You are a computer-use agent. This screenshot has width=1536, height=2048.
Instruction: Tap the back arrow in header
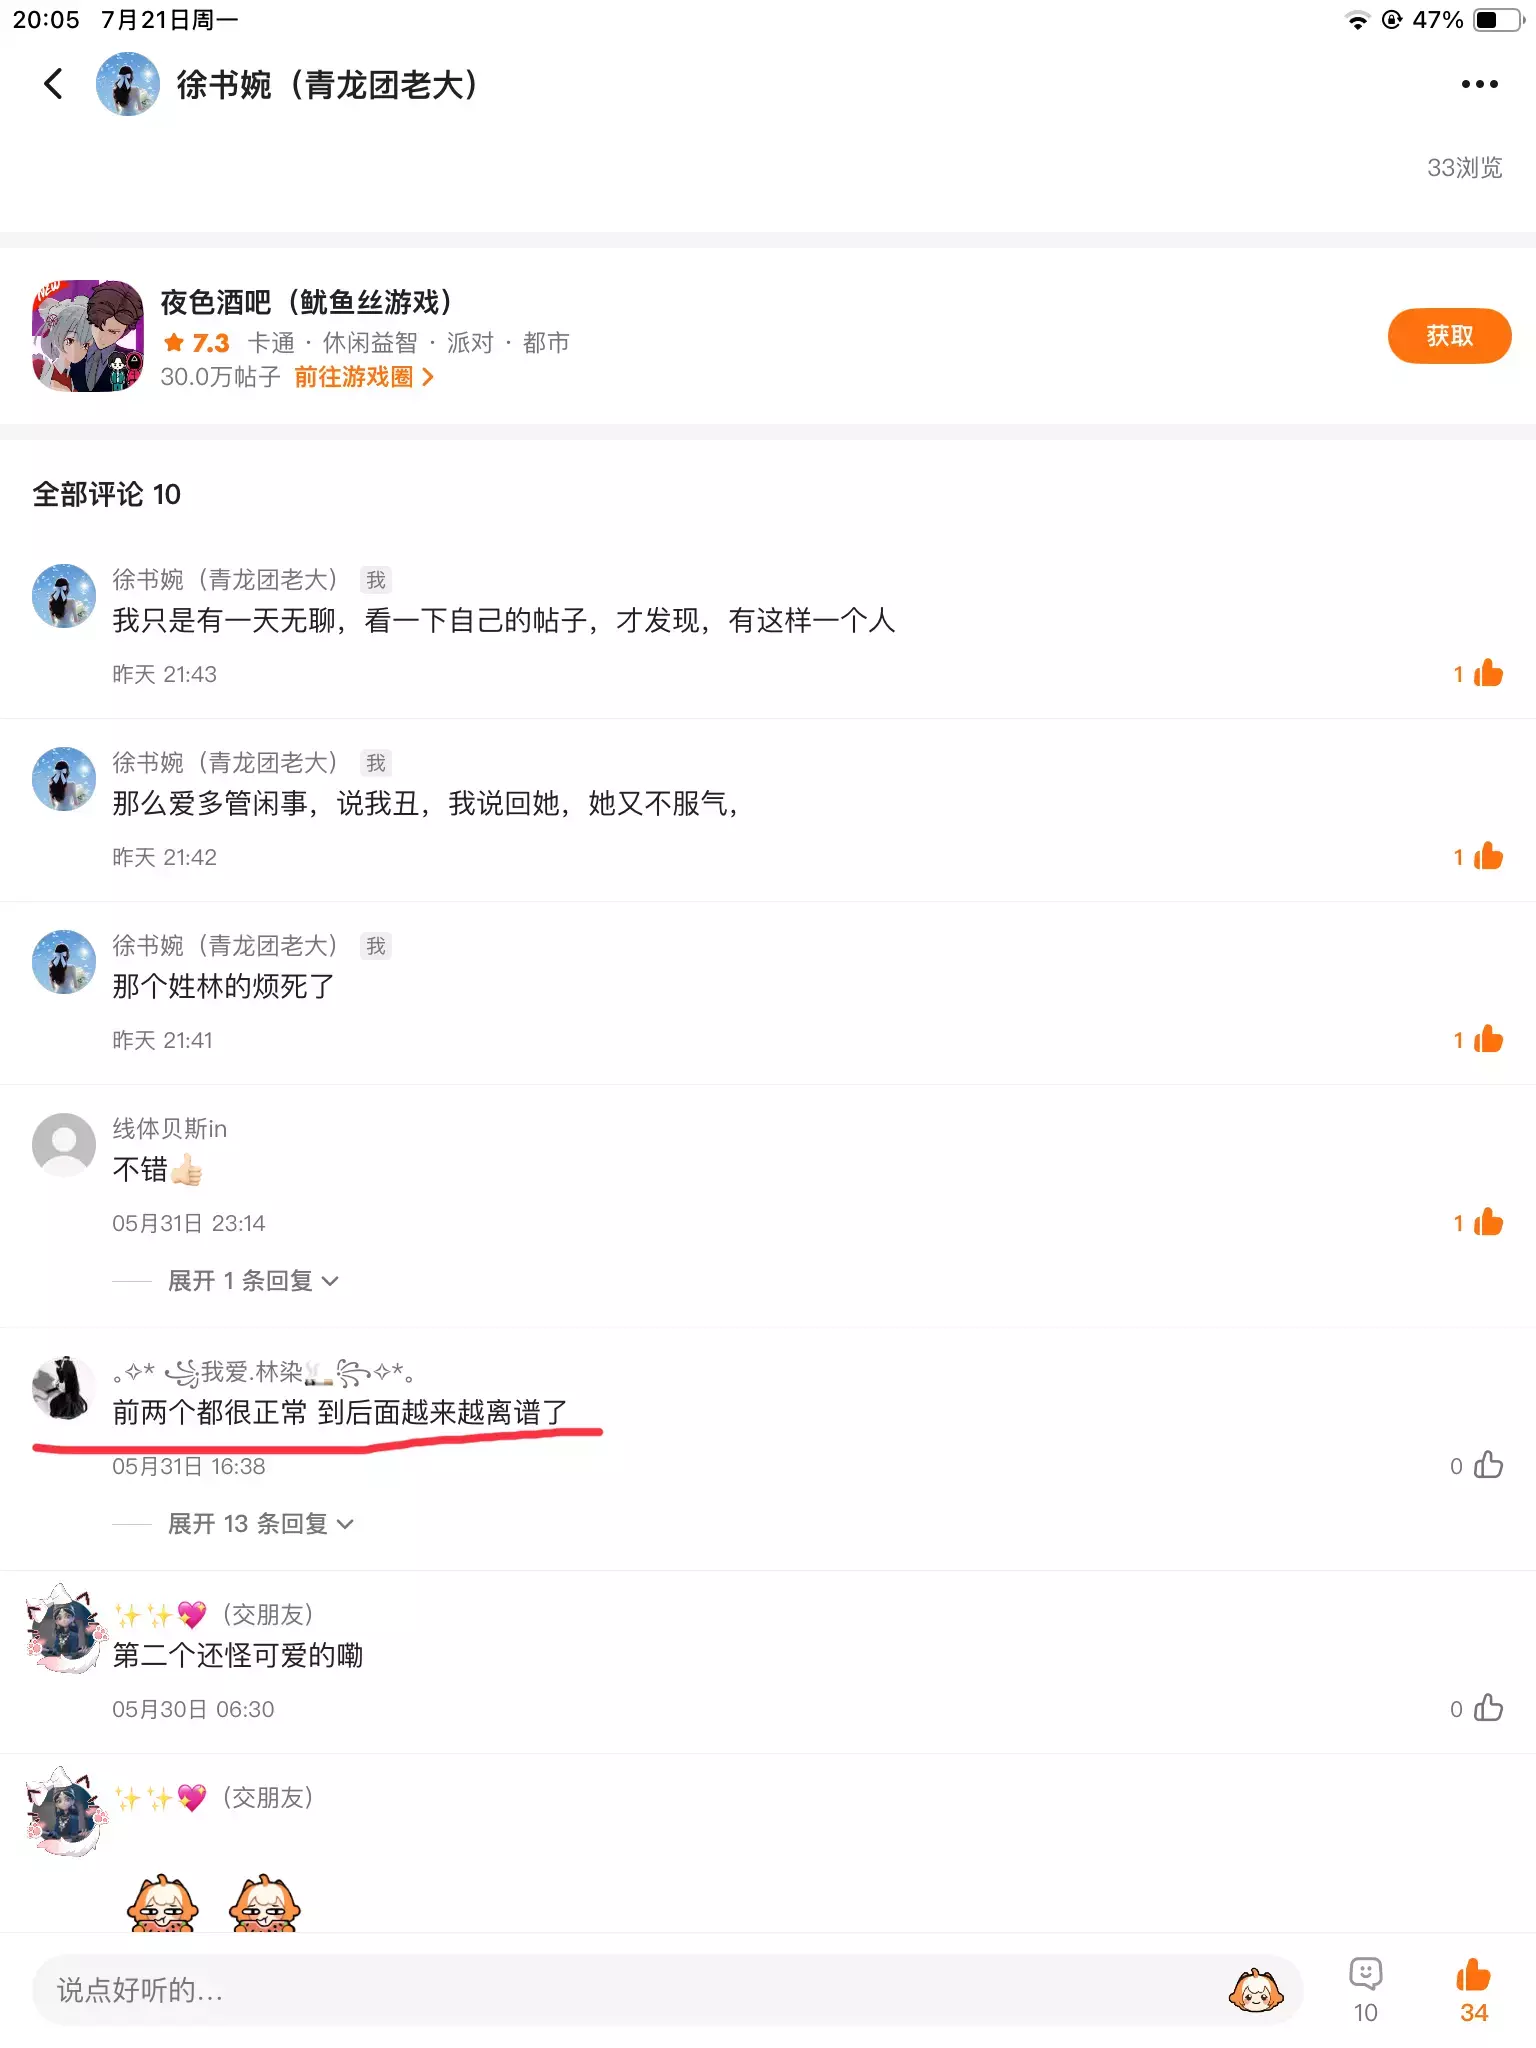[x=54, y=84]
